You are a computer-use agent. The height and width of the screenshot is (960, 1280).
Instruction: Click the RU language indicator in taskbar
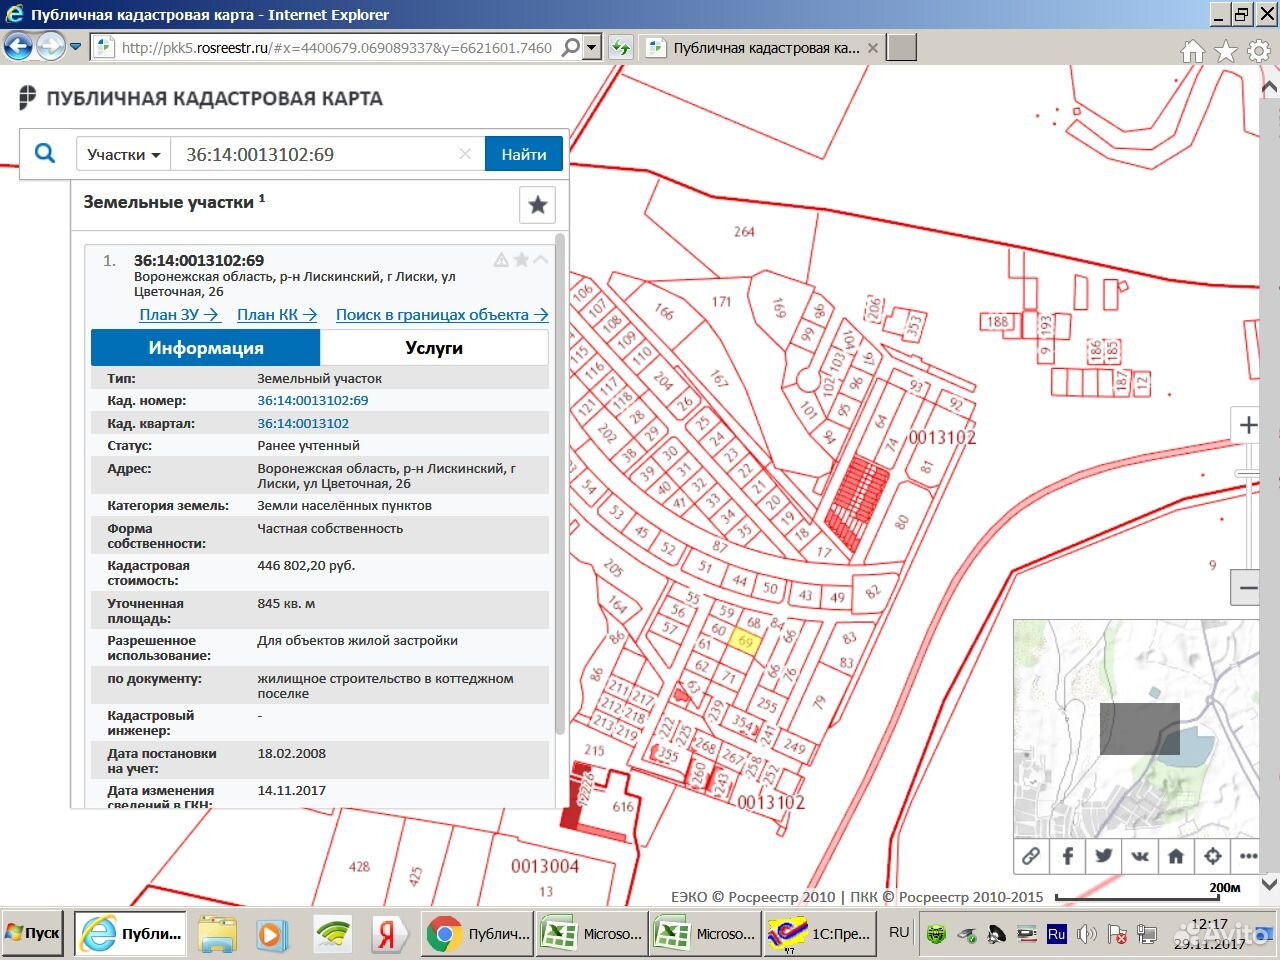click(899, 932)
